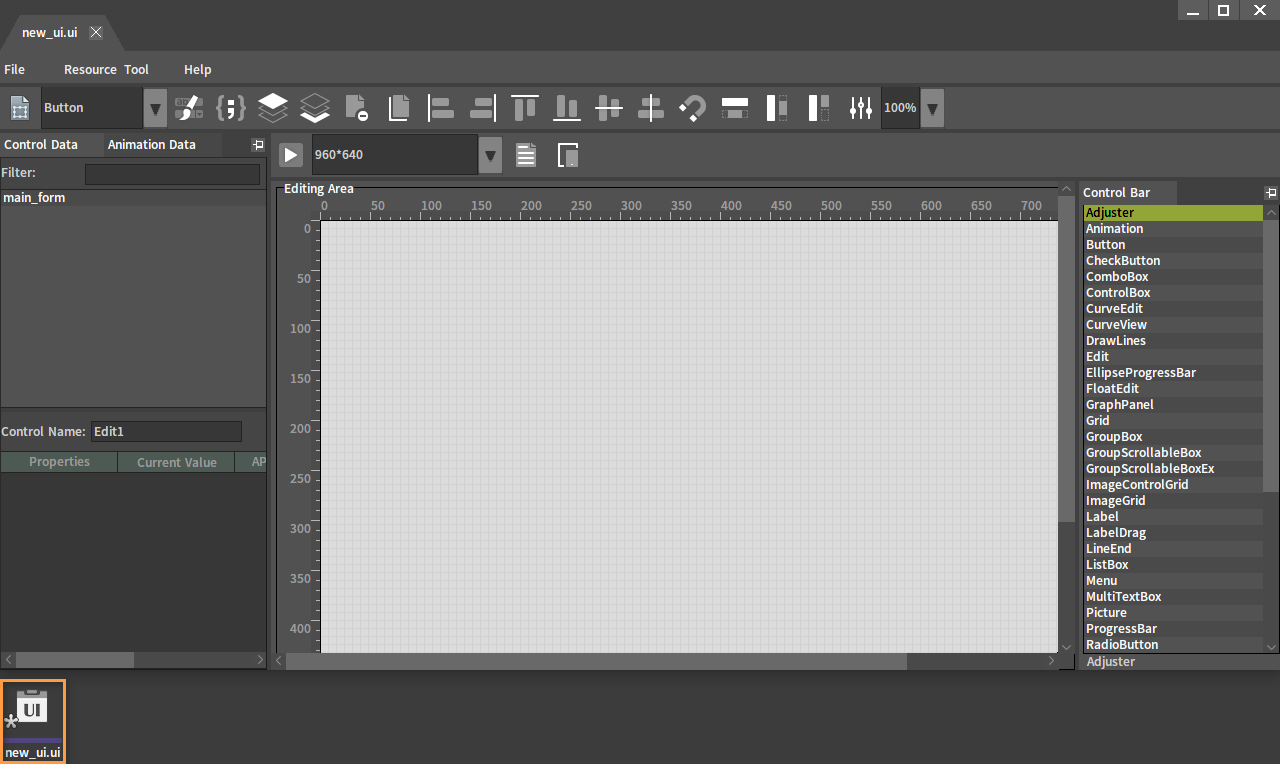1280x764 pixels.
Task: Select ListBox in the Control Bar list
Action: pyautogui.click(x=1173, y=565)
